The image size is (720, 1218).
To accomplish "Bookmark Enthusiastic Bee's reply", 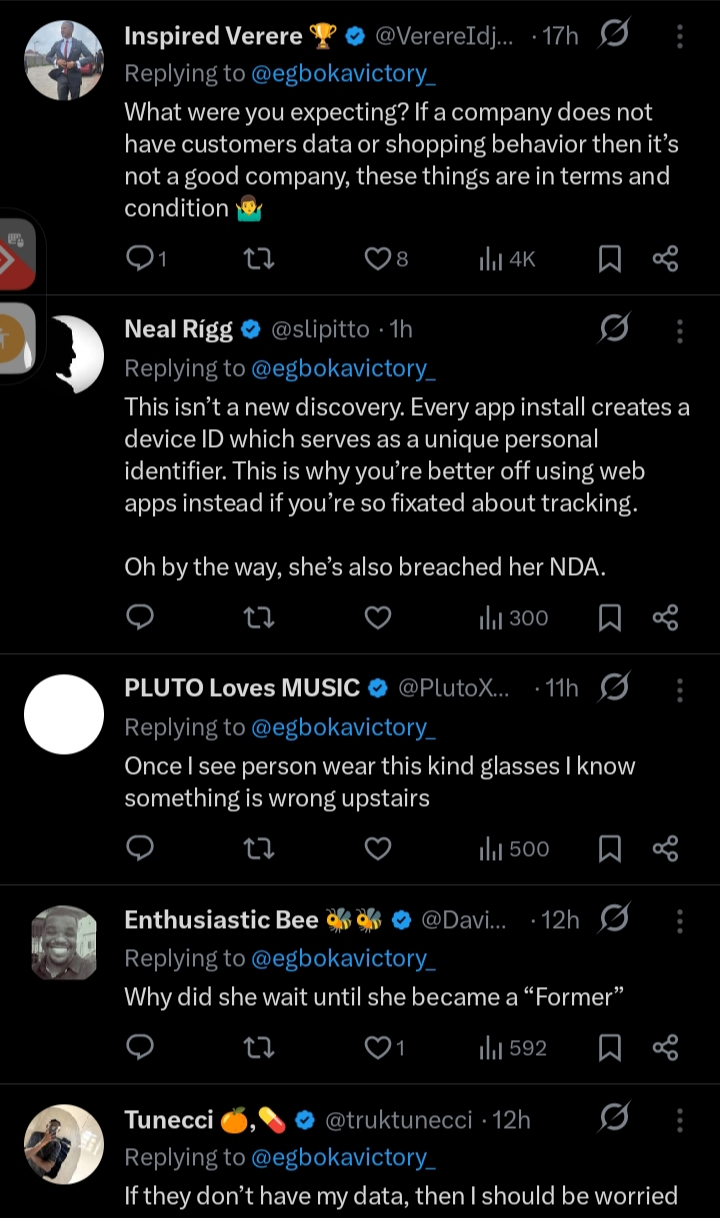I will (x=609, y=1047).
